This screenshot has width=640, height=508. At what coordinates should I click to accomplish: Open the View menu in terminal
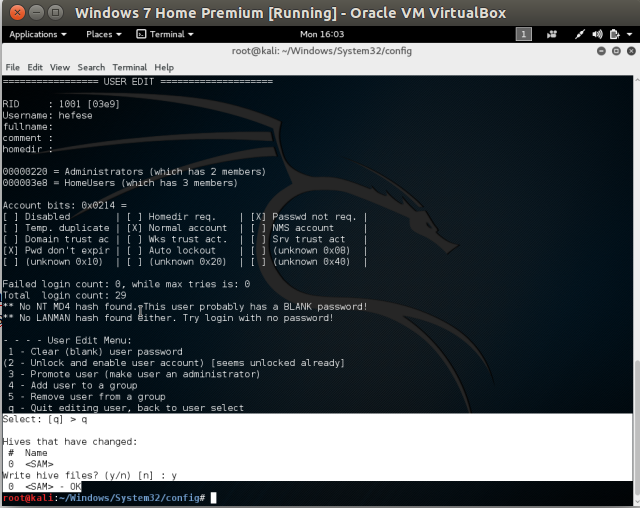[60, 67]
